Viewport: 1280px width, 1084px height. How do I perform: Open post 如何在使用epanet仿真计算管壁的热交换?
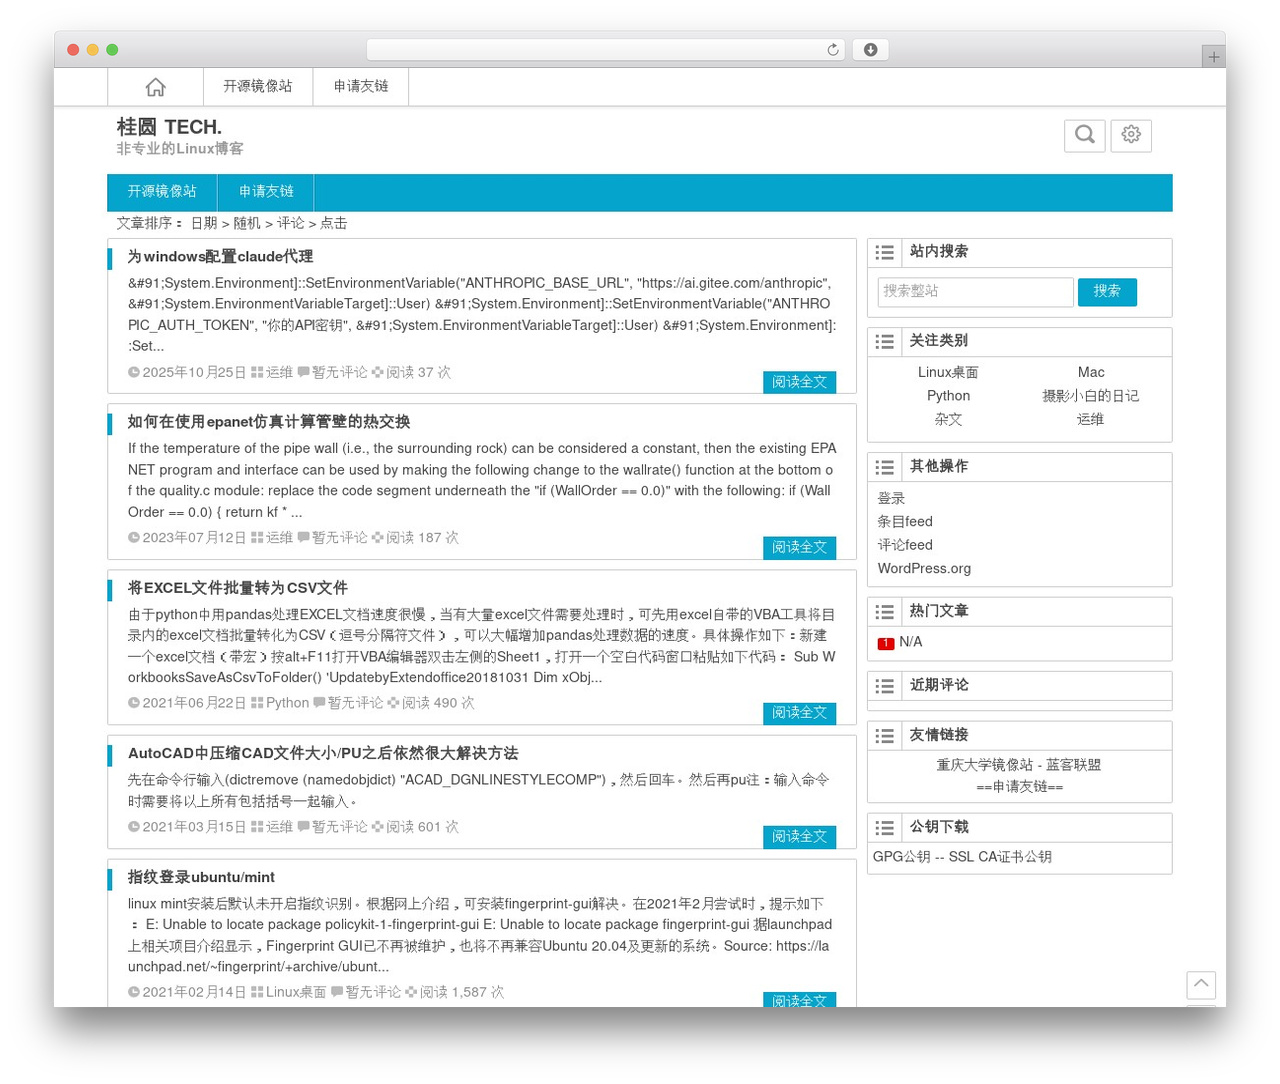pyautogui.click(x=269, y=422)
